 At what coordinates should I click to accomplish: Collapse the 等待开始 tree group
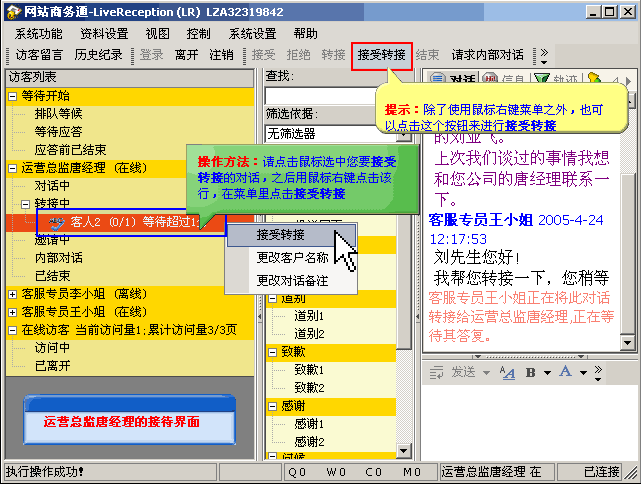point(12,96)
